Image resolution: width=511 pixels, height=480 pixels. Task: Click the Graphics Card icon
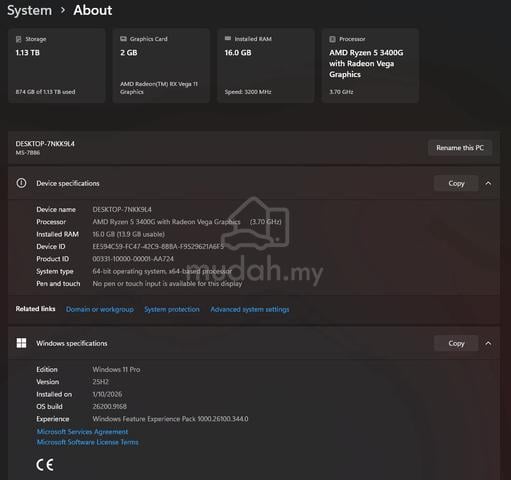[123, 39]
